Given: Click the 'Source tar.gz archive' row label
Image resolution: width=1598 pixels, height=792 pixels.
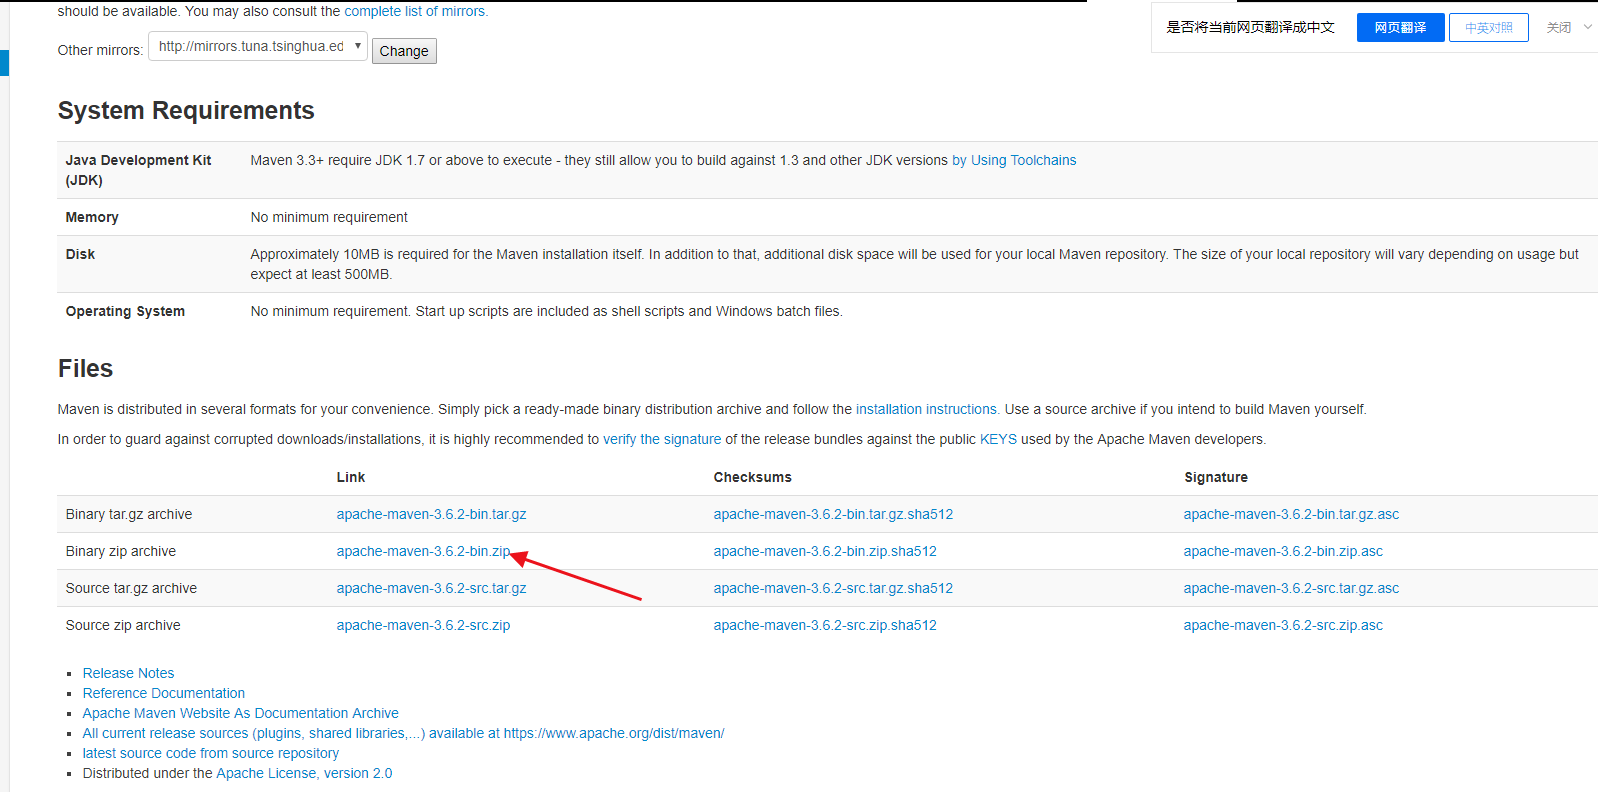Looking at the screenshot, I should tap(131, 588).
